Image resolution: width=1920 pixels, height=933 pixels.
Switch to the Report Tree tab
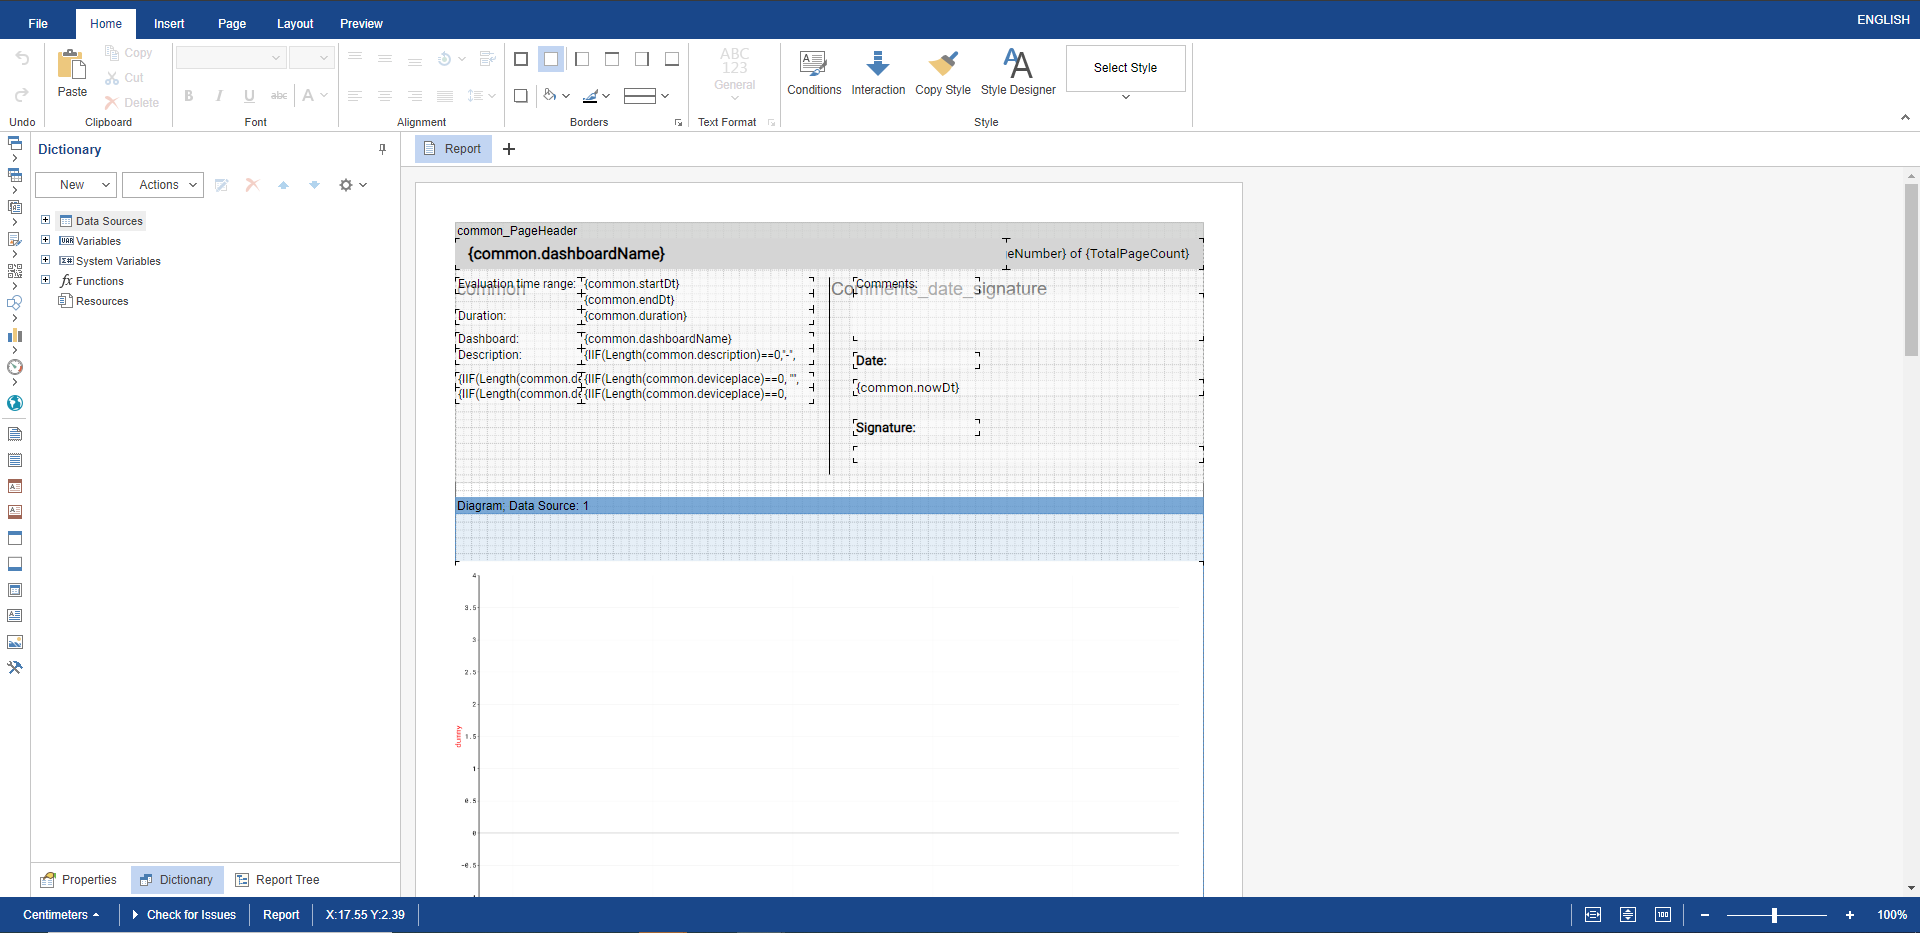(x=277, y=880)
